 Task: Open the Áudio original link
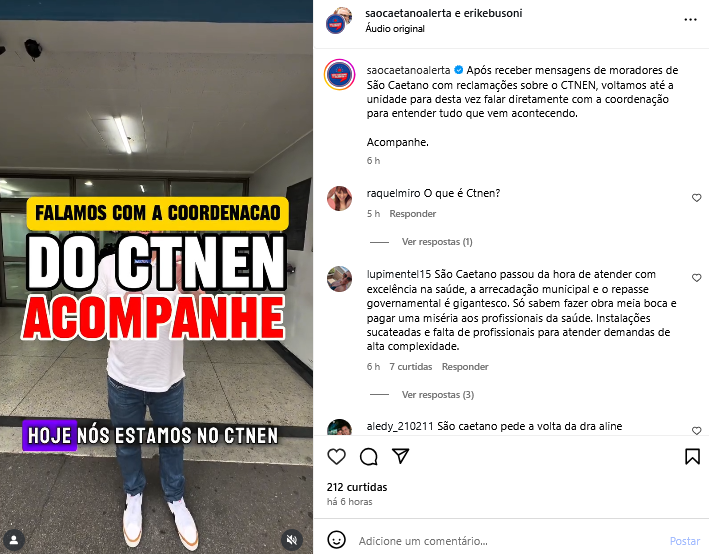(395, 28)
